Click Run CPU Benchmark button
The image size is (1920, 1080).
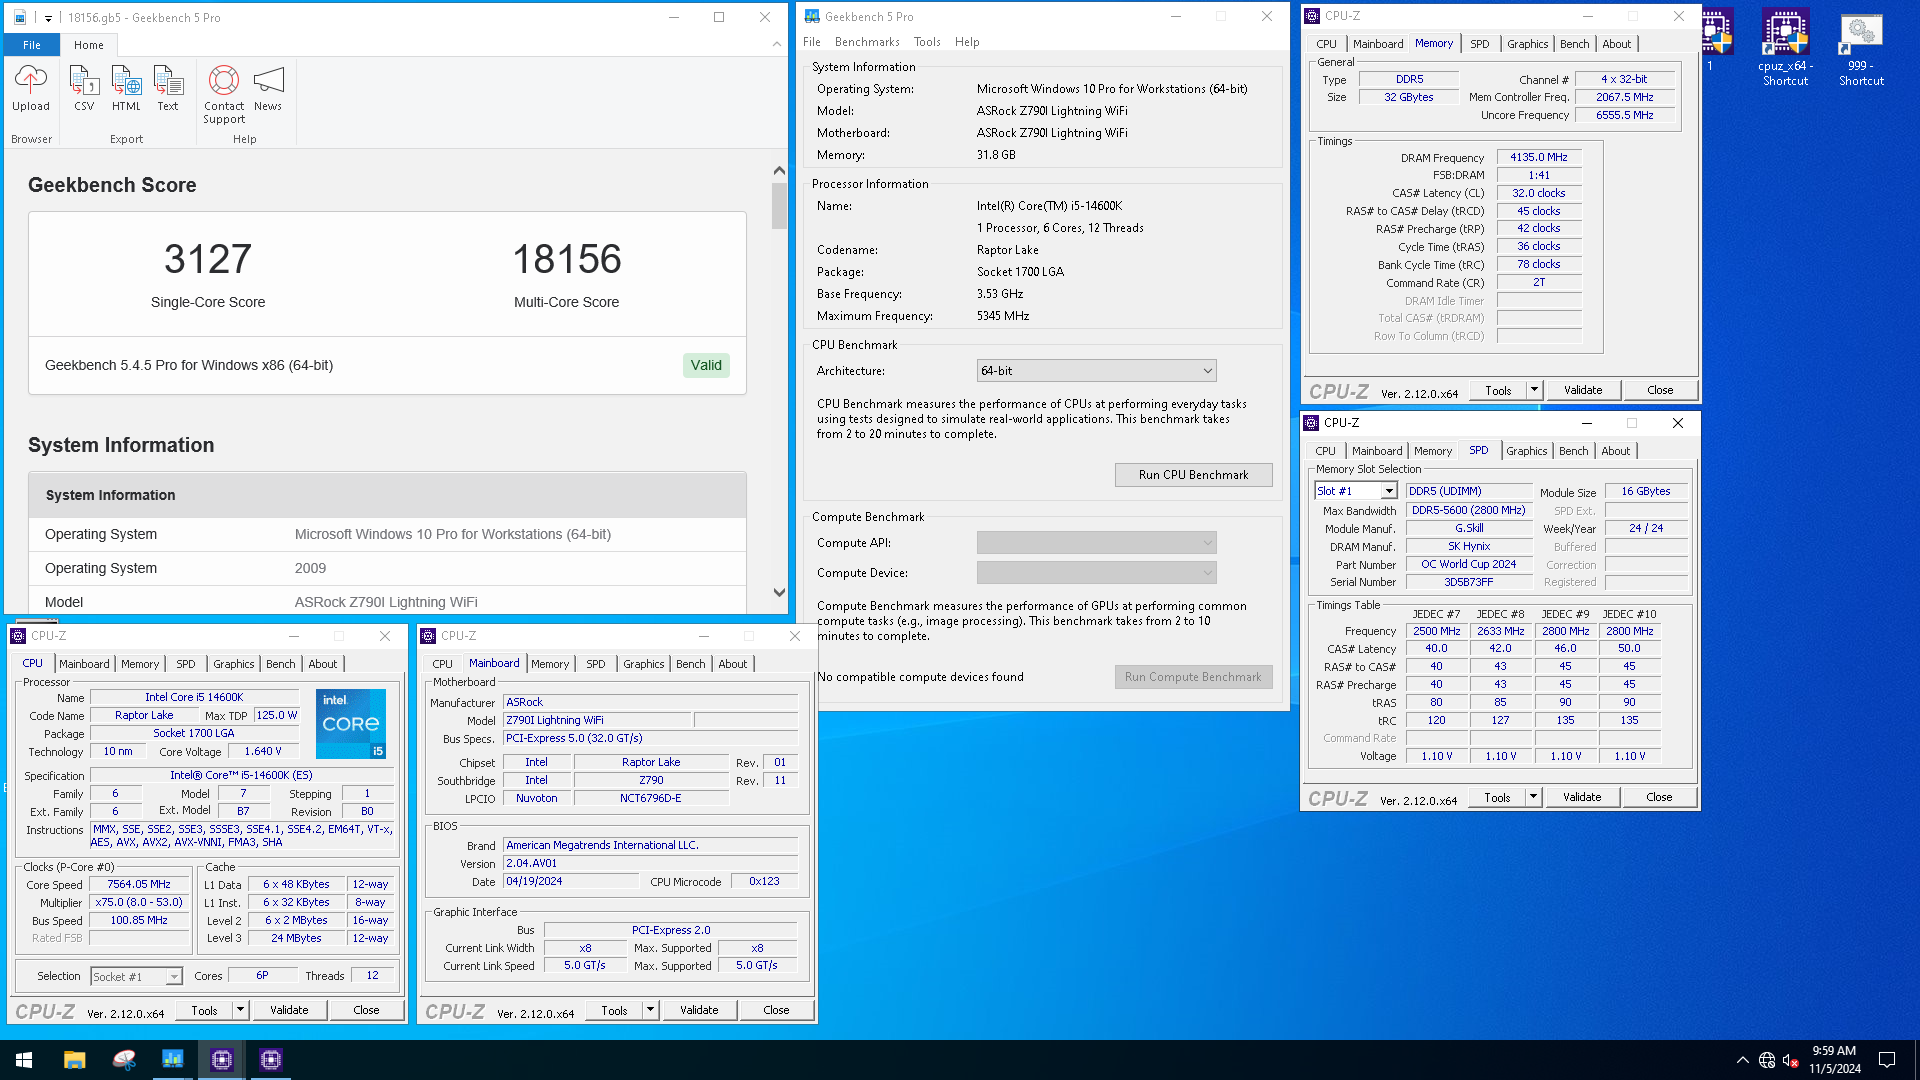(1193, 475)
